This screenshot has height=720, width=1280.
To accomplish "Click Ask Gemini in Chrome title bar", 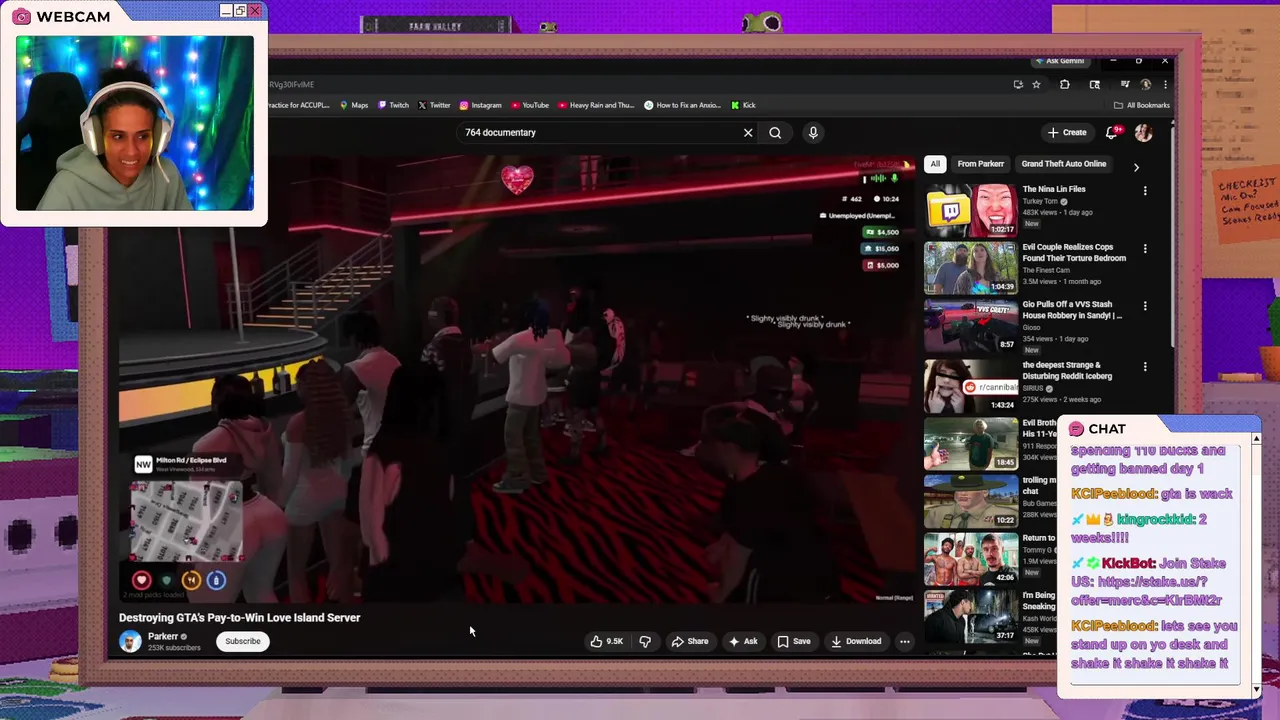I will pos(1061,61).
